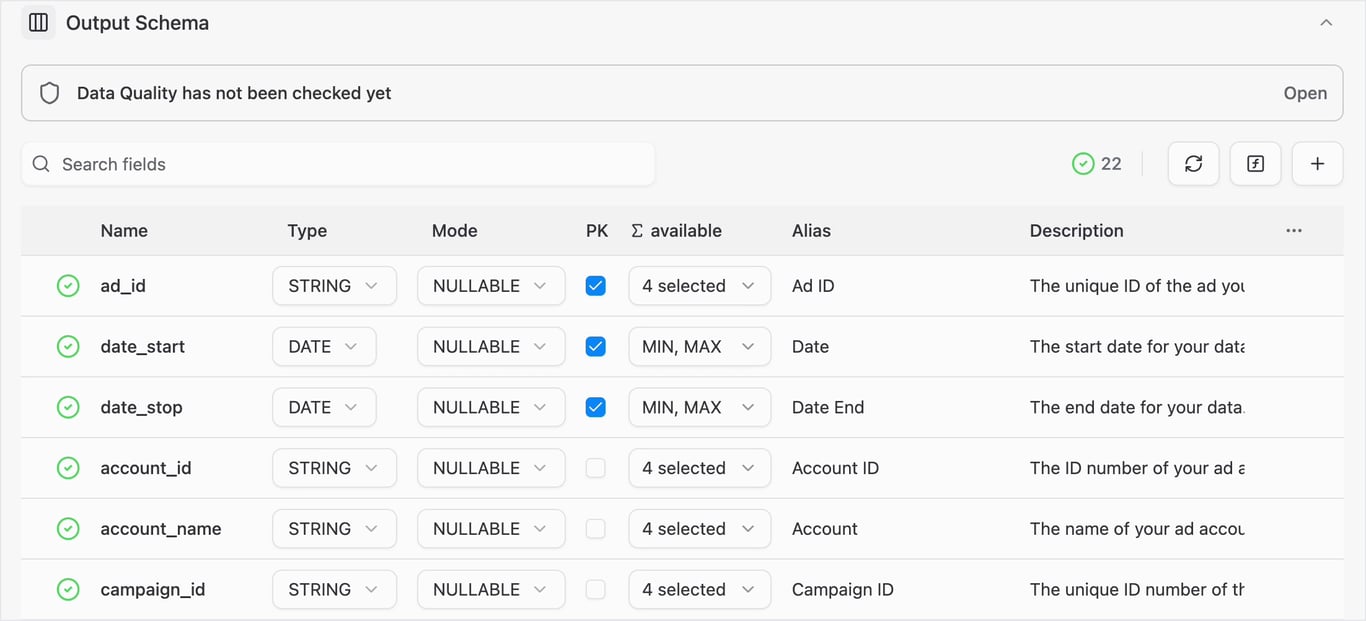1366x621 pixels.
Task: Open the Type dropdown for account_id
Action: tap(334, 468)
